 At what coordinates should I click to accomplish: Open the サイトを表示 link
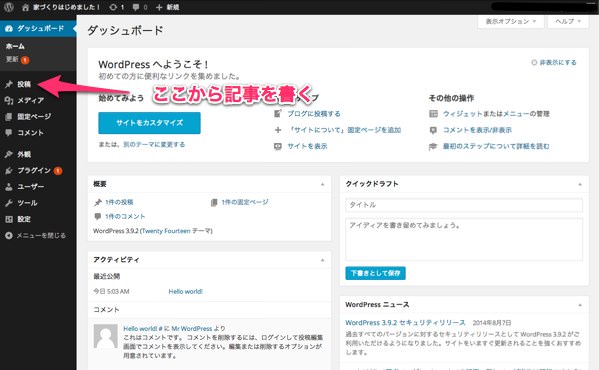pos(308,146)
